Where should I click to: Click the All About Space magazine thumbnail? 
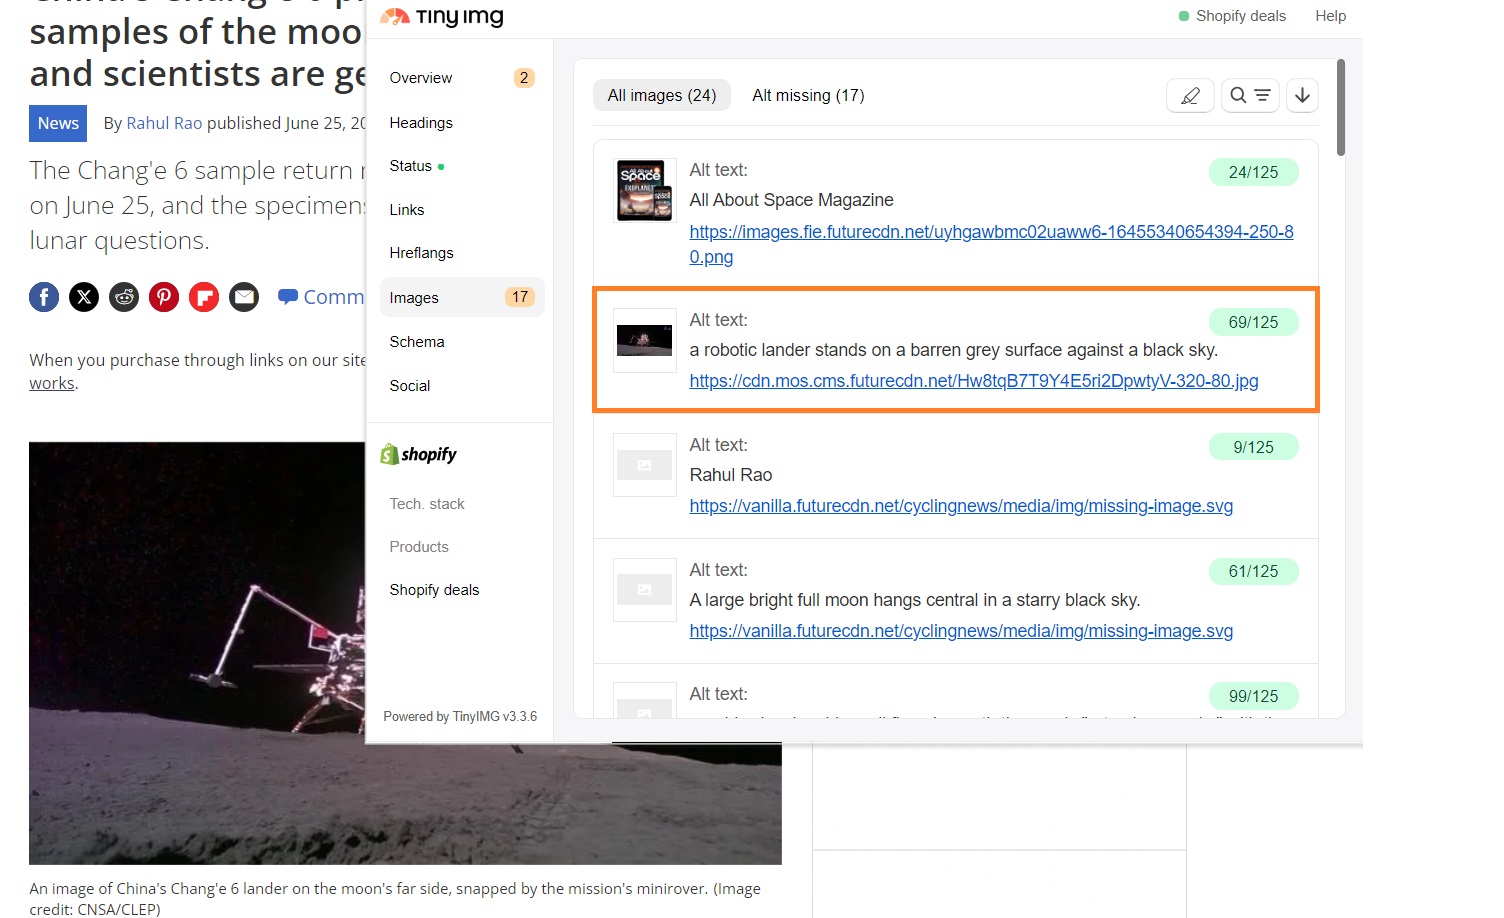tap(644, 190)
